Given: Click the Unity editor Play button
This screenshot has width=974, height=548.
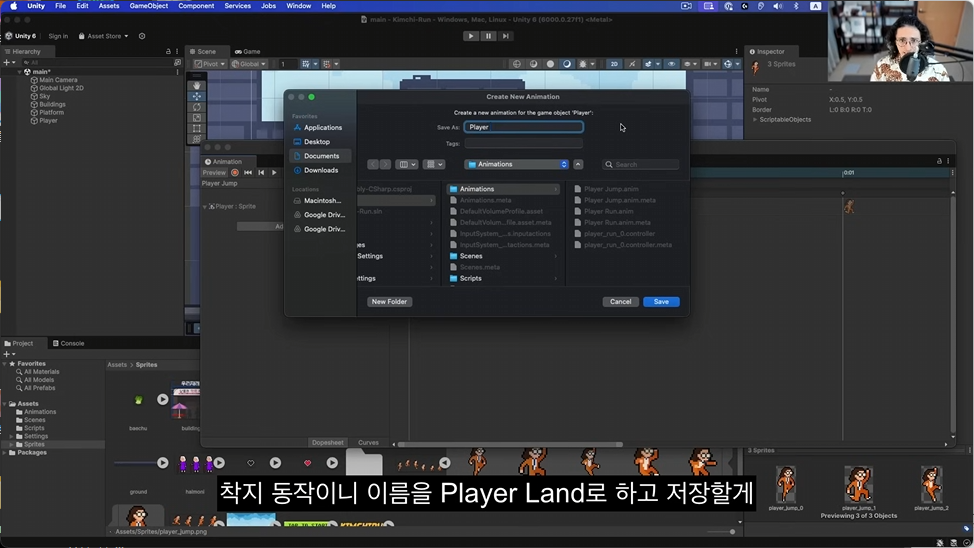Looking at the screenshot, I should pyautogui.click(x=471, y=36).
